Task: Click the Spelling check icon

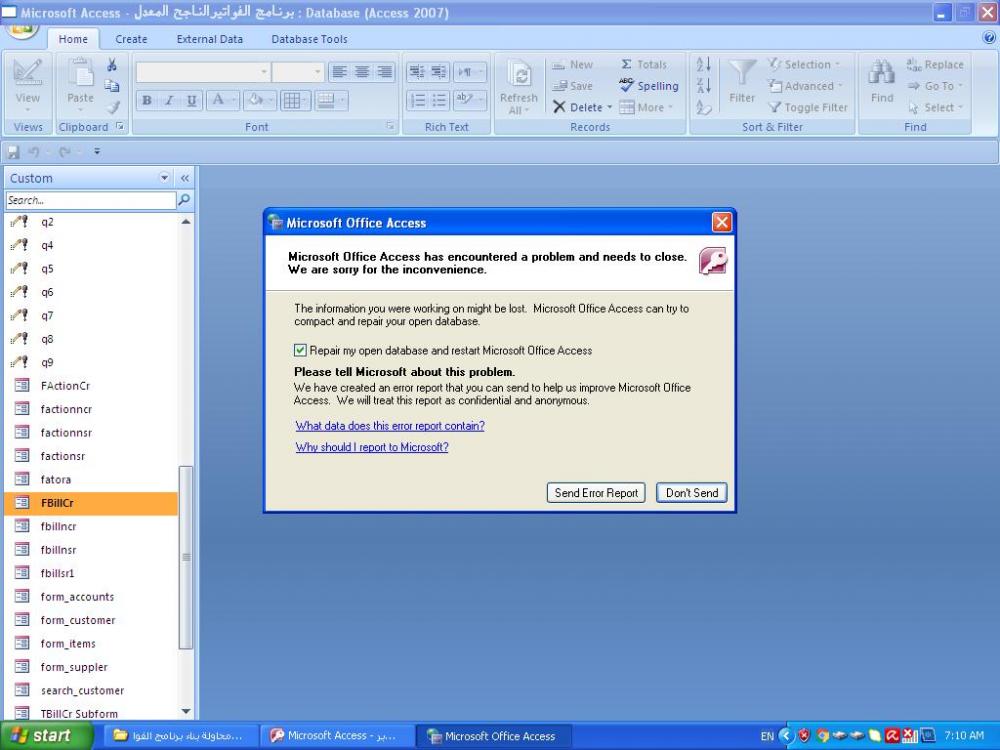Action: coord(626,85)
